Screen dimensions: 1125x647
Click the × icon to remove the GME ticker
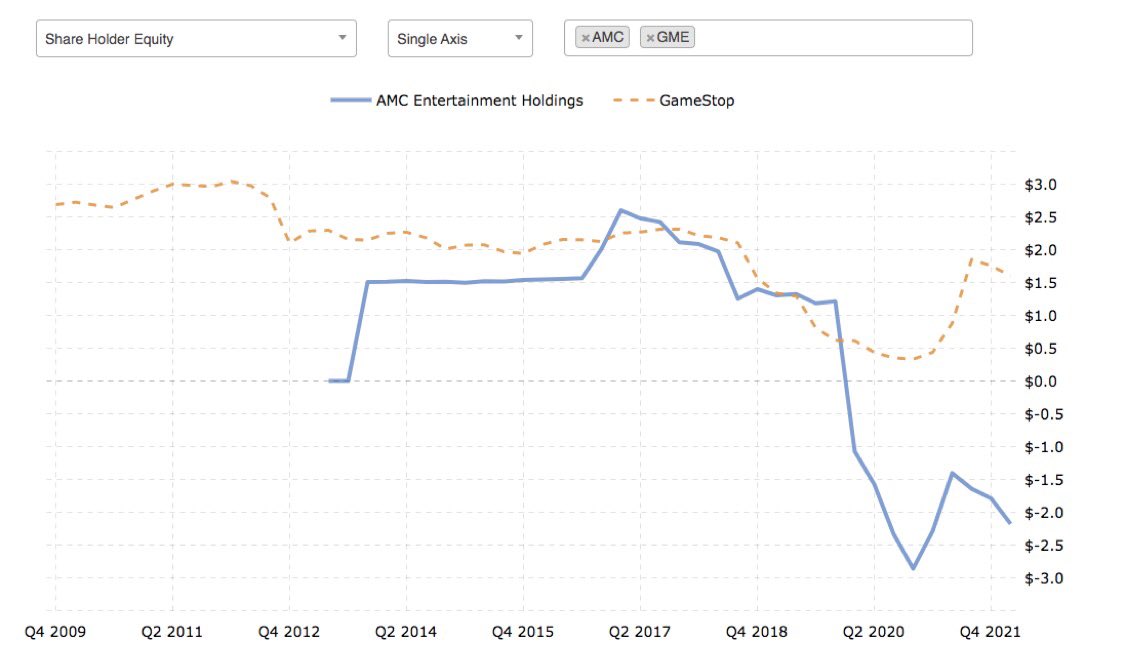click(x=652, y=37)
